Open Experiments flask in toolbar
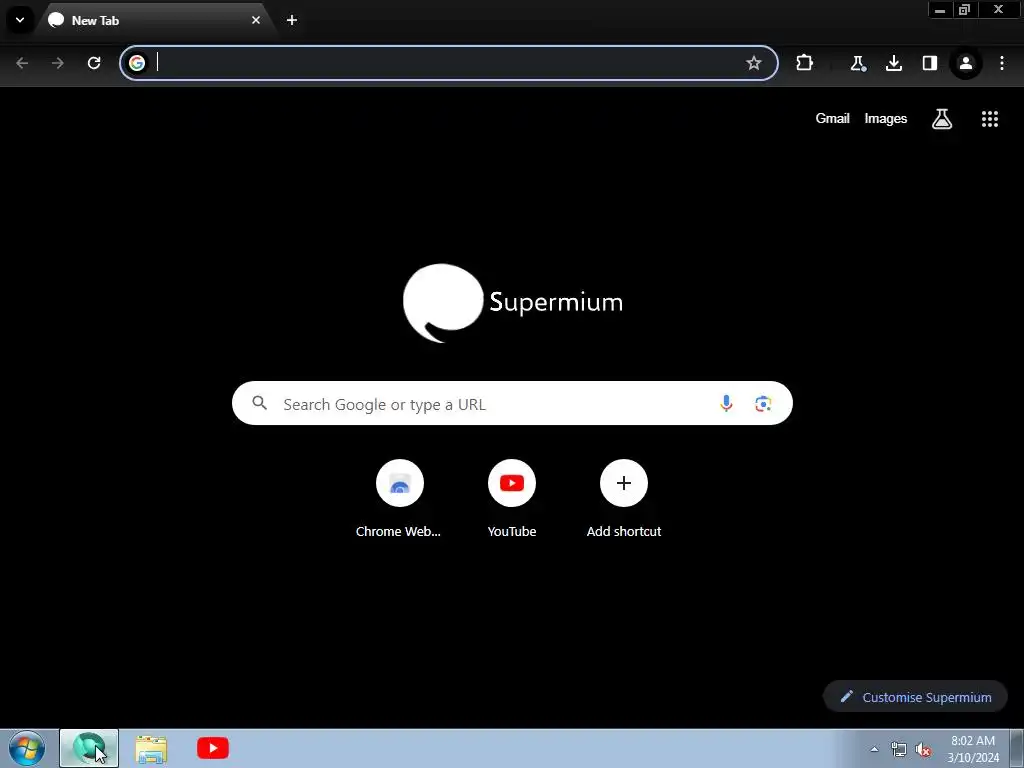Viewport: 1024px width, 768px height. point(857,63)
